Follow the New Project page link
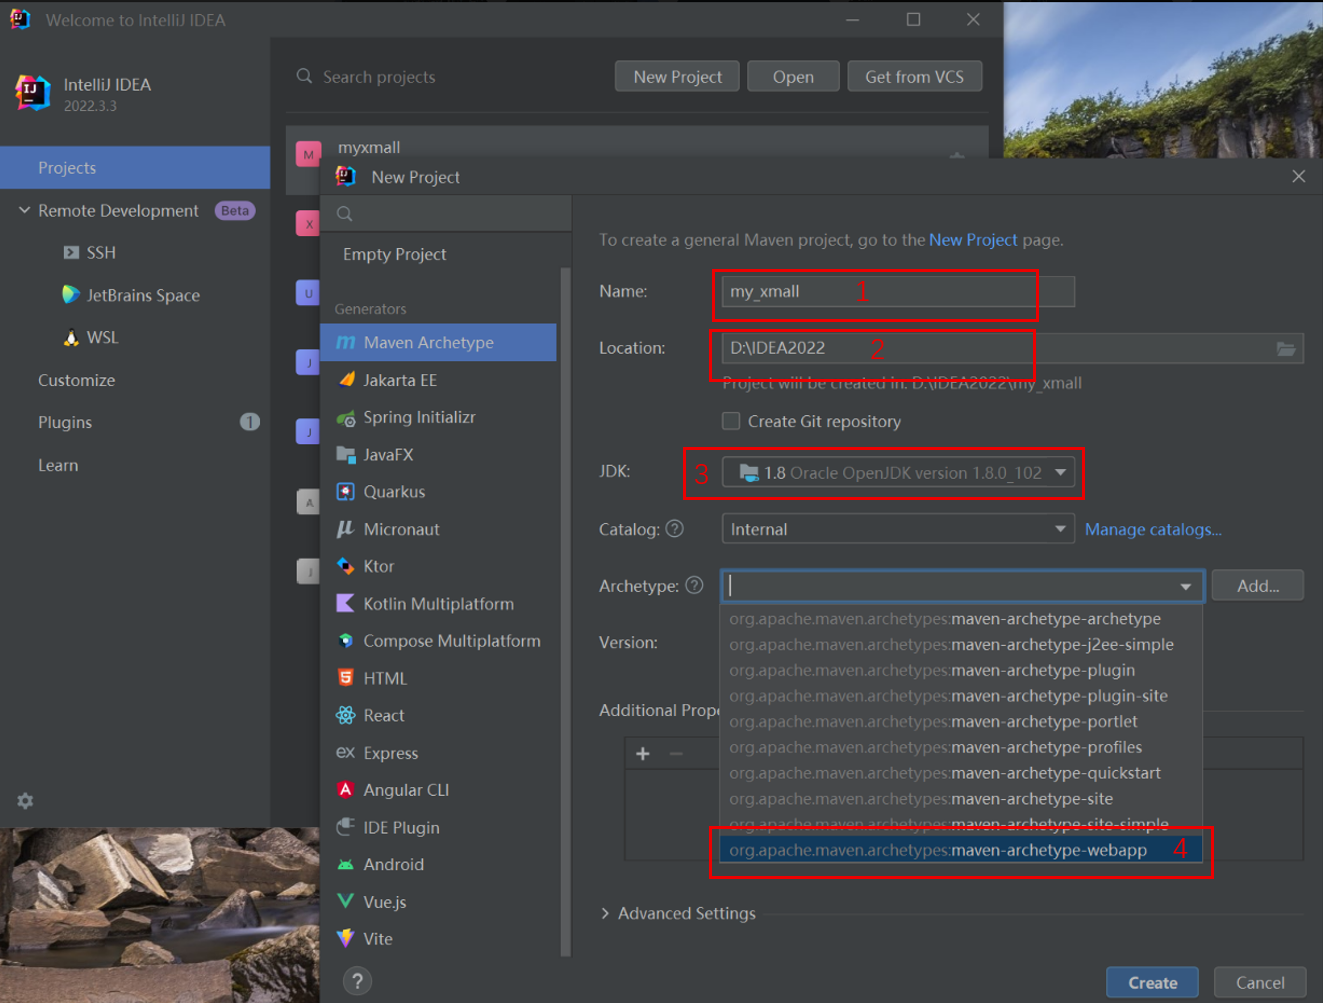 [973, 240]
